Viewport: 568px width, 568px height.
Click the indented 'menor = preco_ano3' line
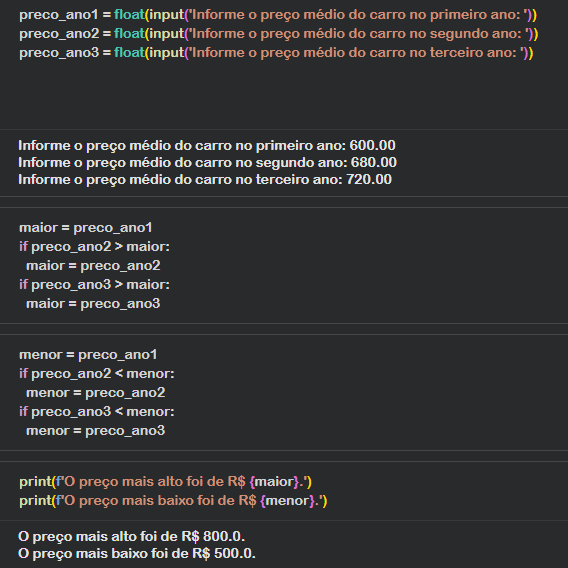[x=96, y=431]
